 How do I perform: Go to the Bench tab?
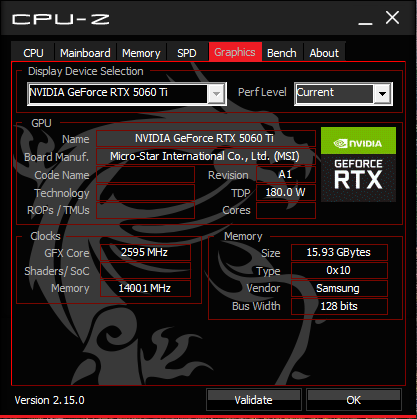point(282,53)
